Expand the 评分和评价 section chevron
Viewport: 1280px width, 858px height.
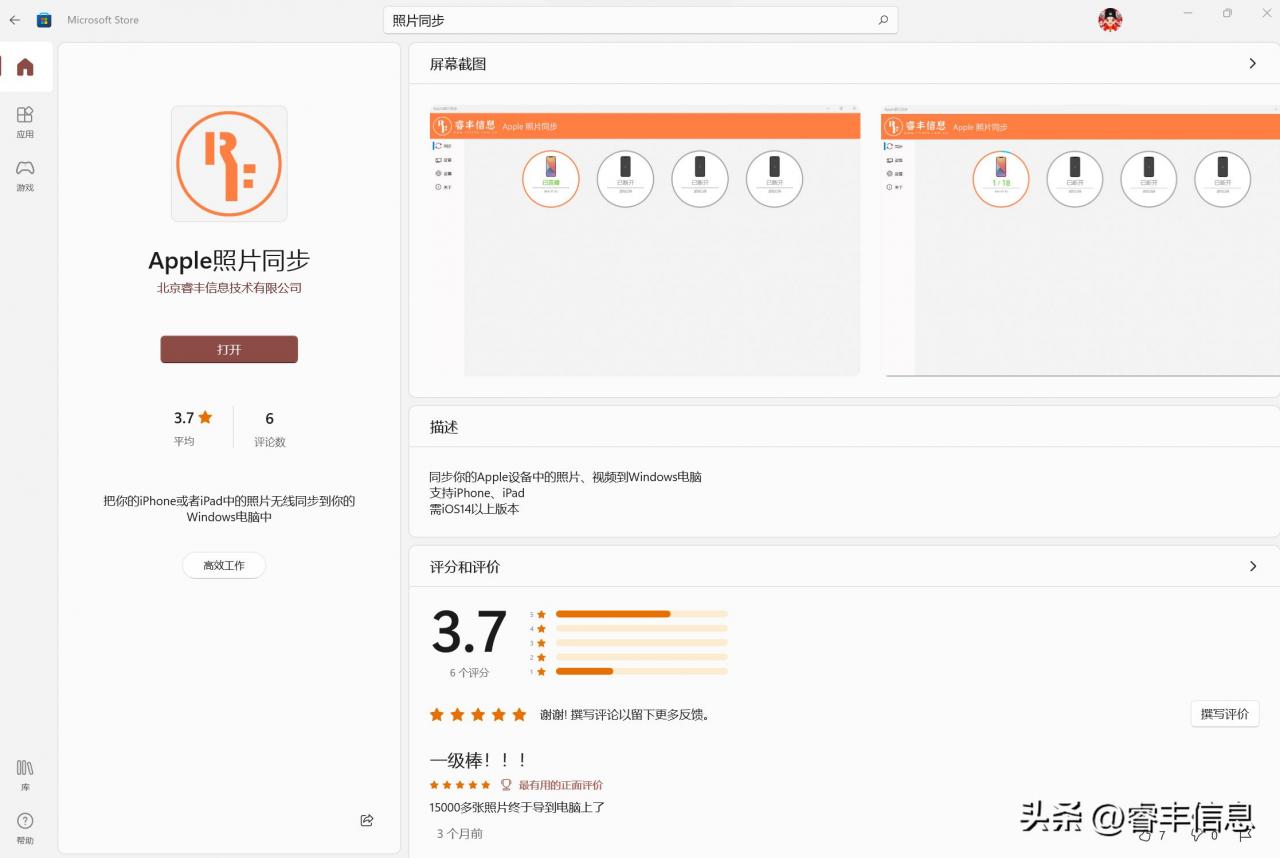[x=1252, y=566]
